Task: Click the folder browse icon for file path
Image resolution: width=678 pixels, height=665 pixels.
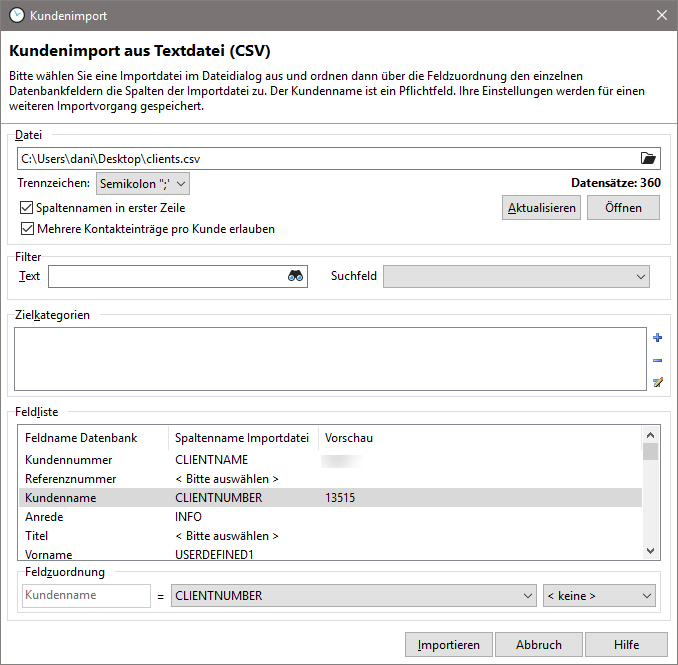Action: pos(648,158)
